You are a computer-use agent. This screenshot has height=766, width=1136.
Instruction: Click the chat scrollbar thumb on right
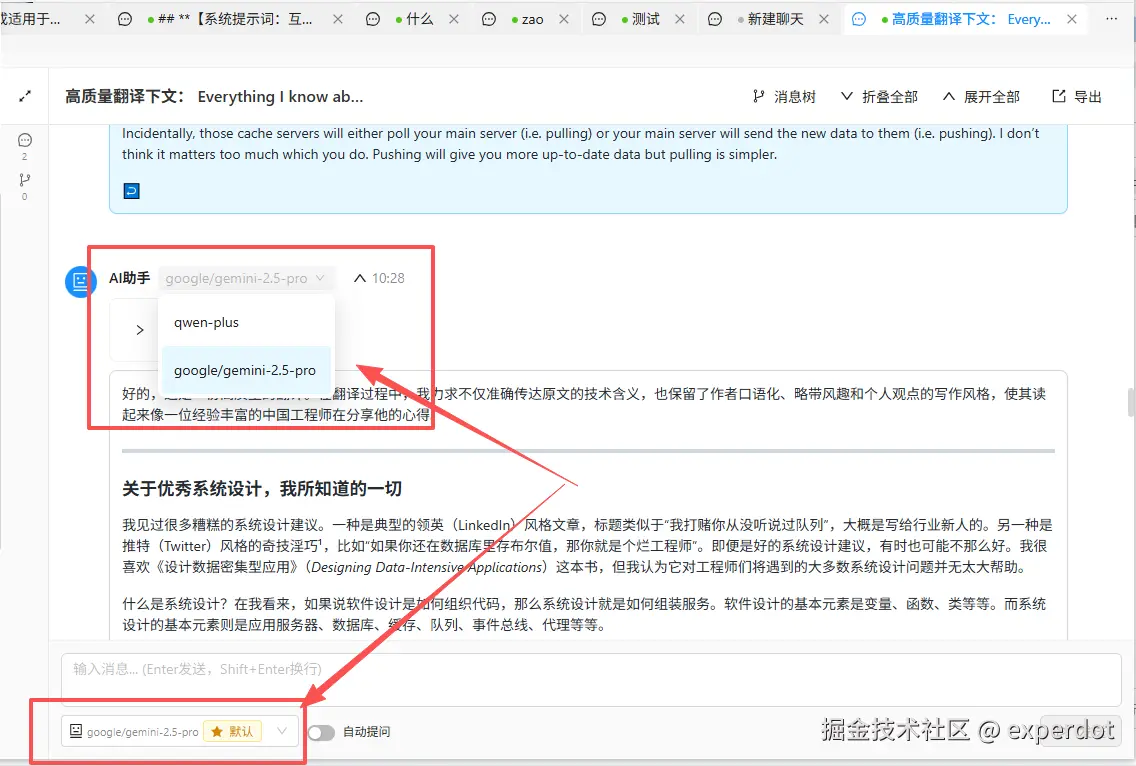[x=1131, y=402]
